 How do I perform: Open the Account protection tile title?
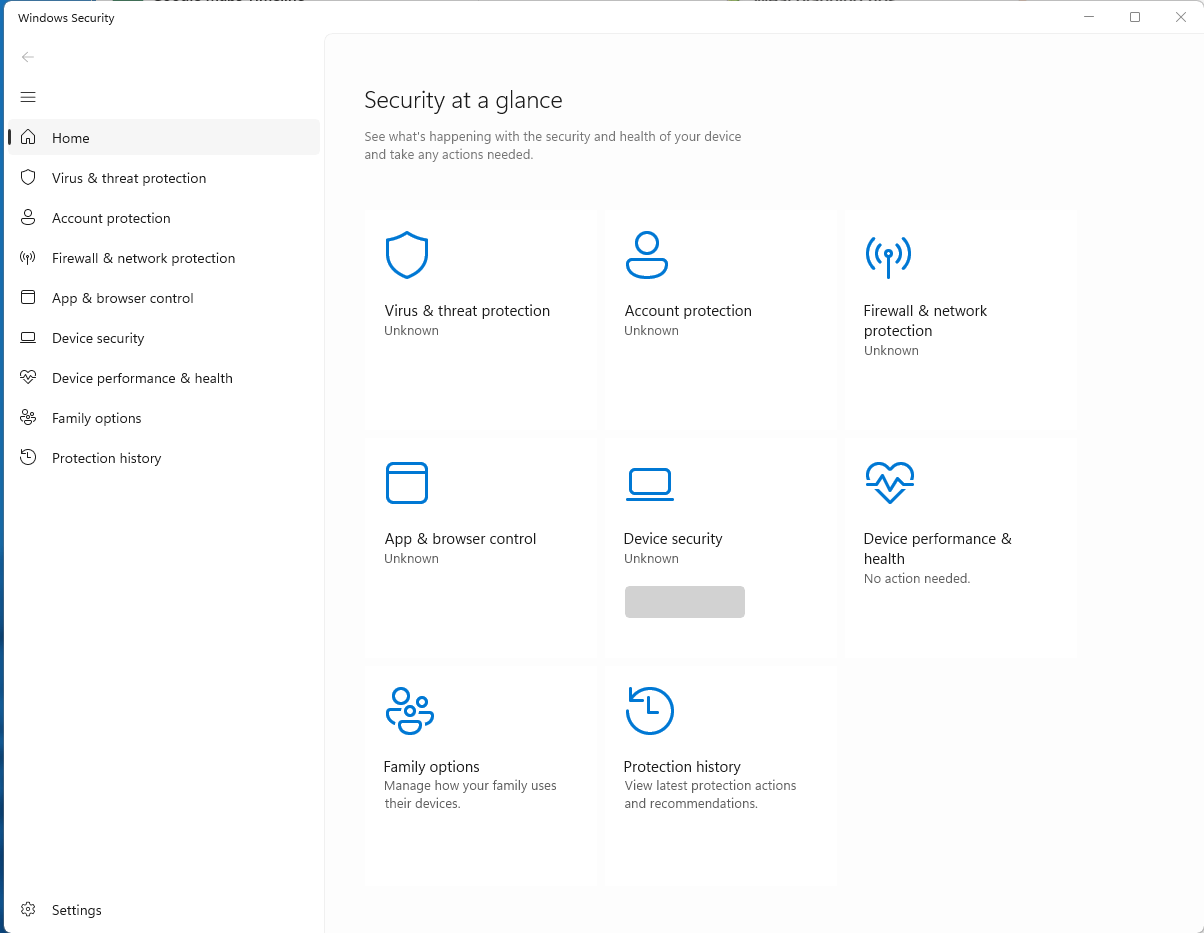(x=688, y=310)
